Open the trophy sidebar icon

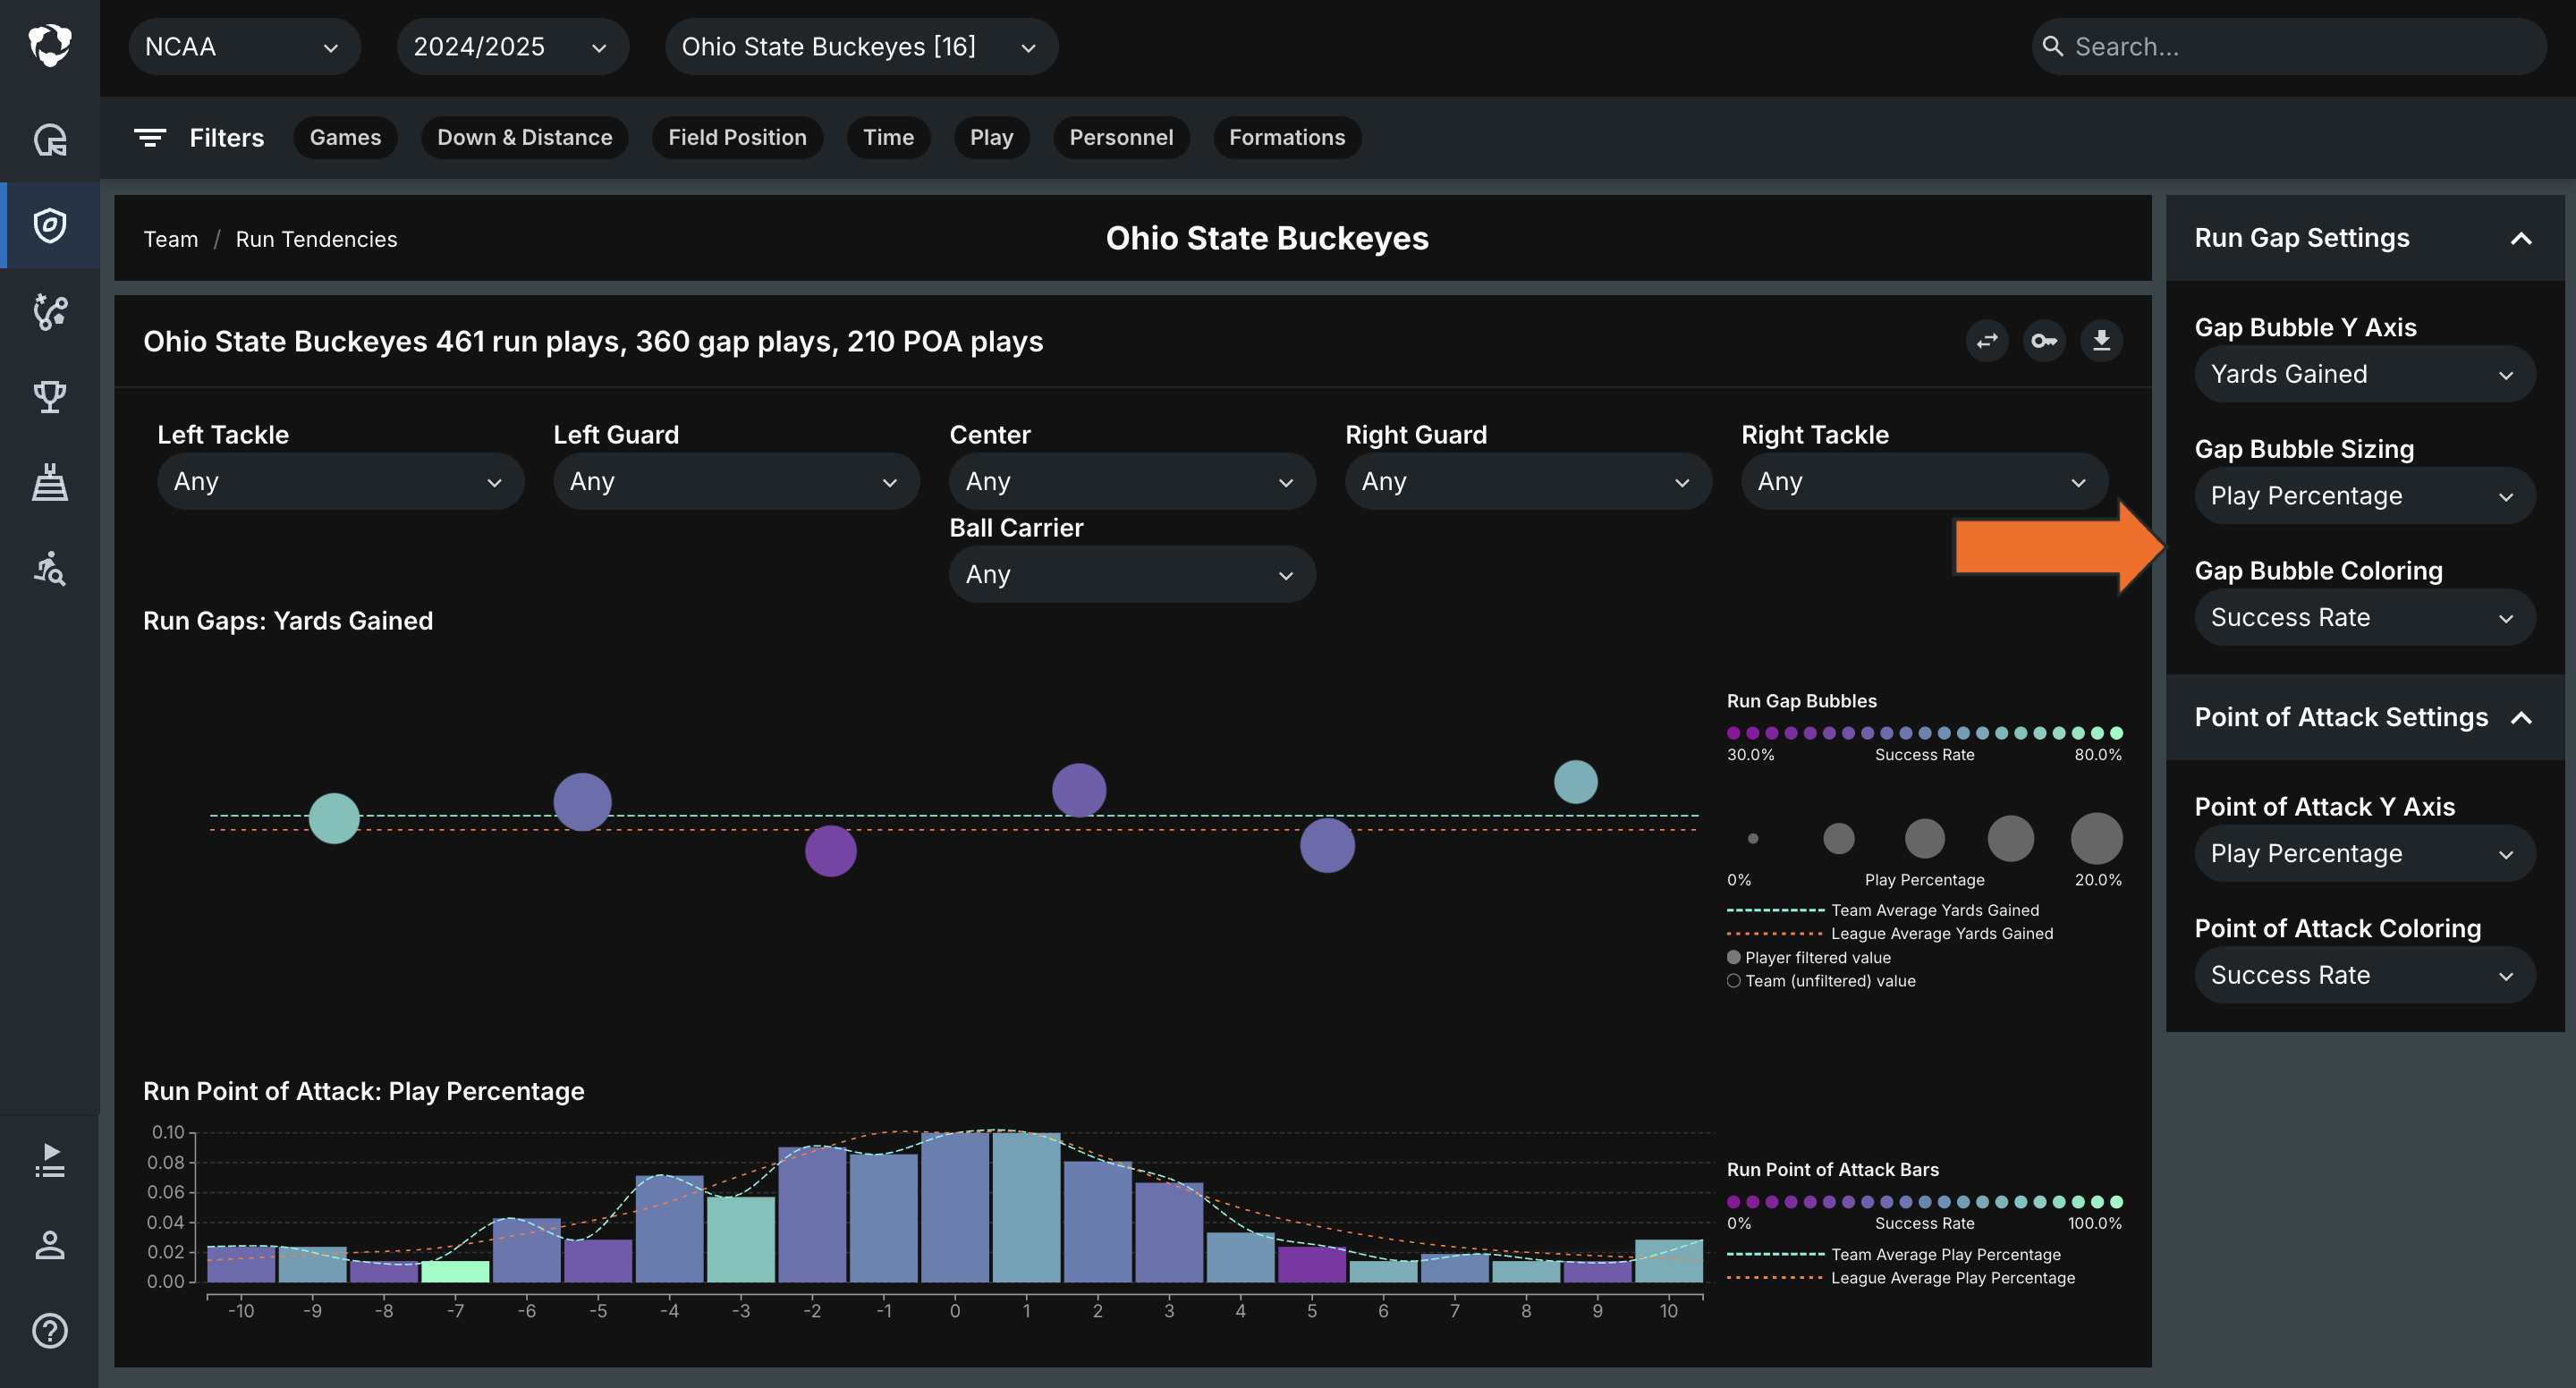pyautogui.click(x=50, y=397)
